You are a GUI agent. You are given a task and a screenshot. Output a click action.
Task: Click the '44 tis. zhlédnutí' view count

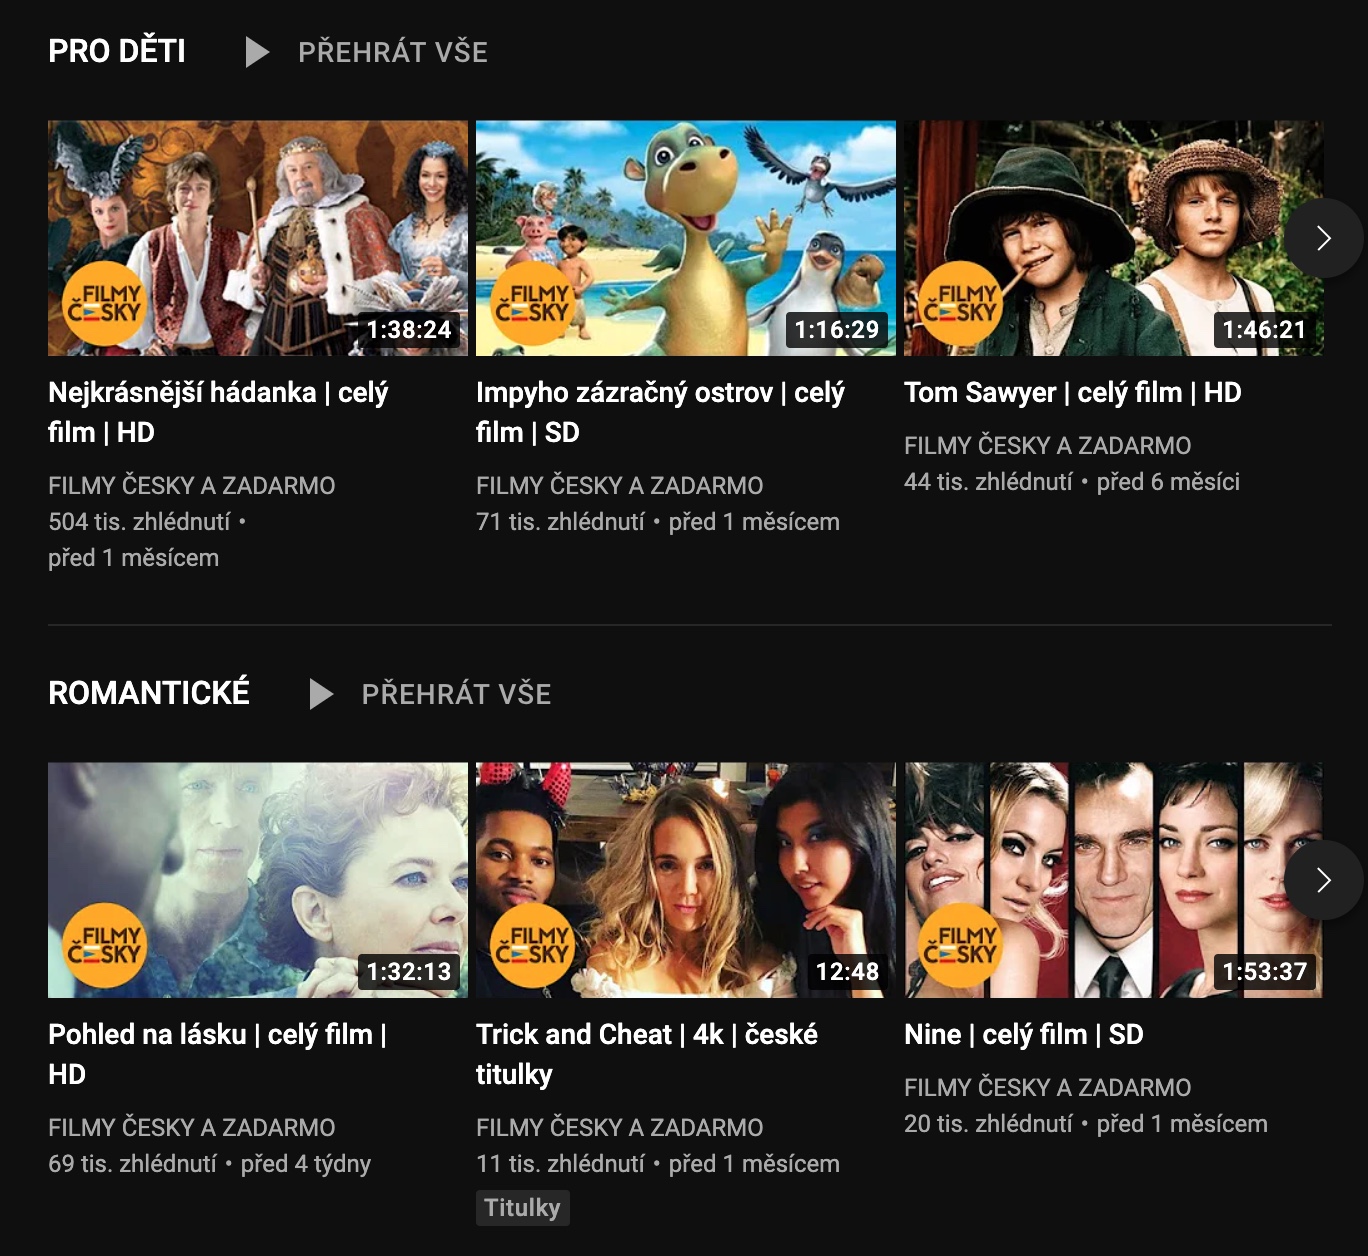(988, 482)
